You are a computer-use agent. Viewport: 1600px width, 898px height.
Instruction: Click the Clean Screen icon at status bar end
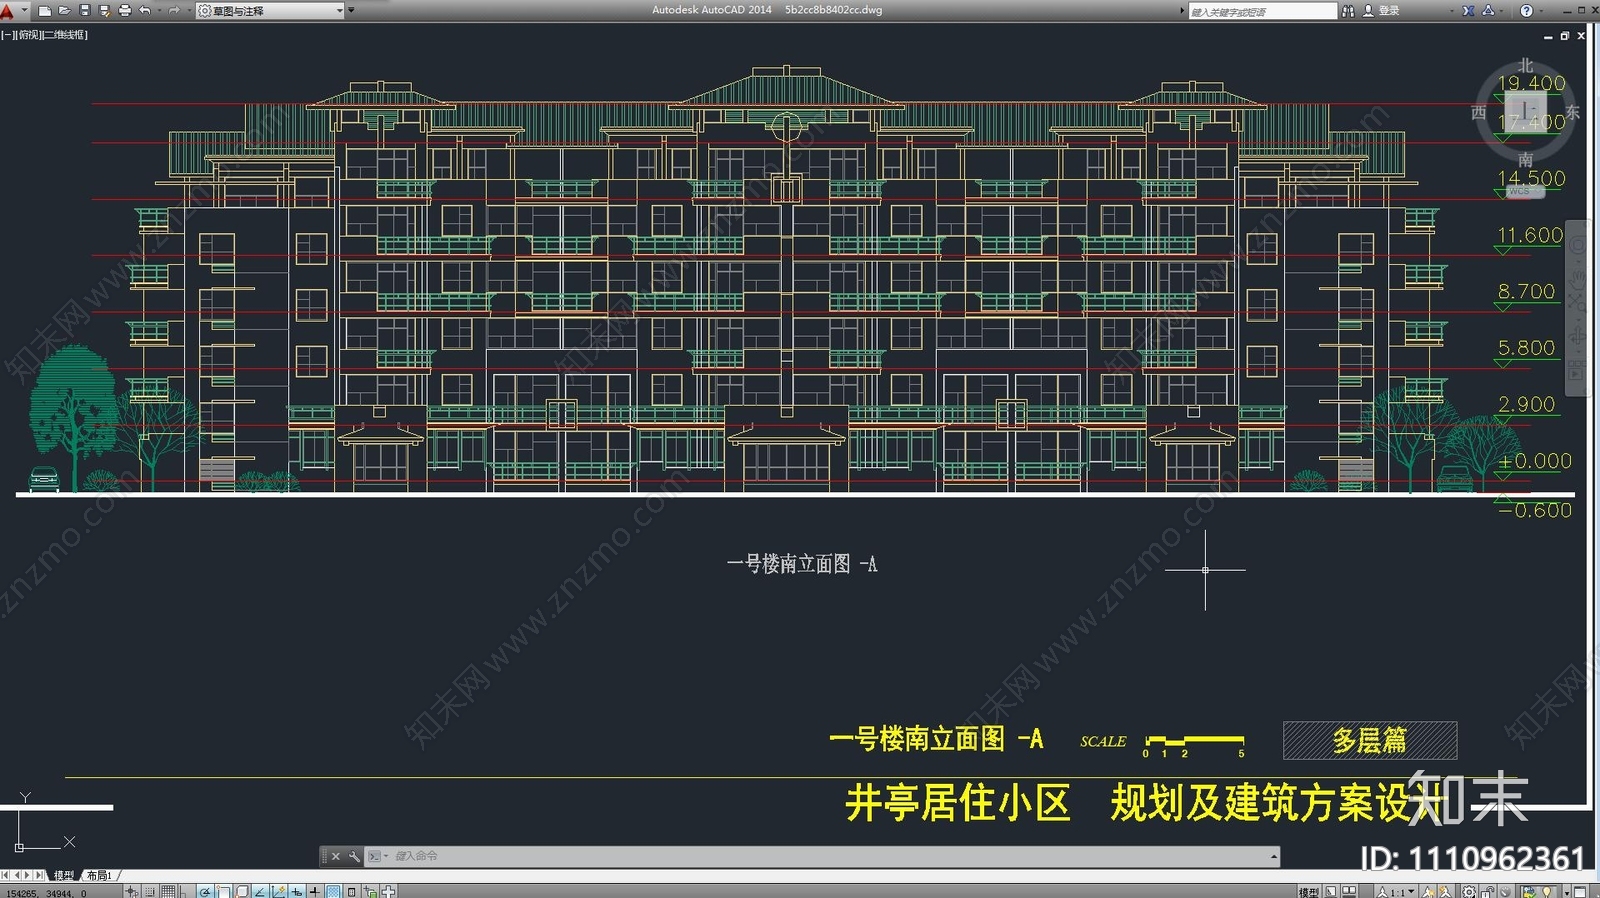1580,891
